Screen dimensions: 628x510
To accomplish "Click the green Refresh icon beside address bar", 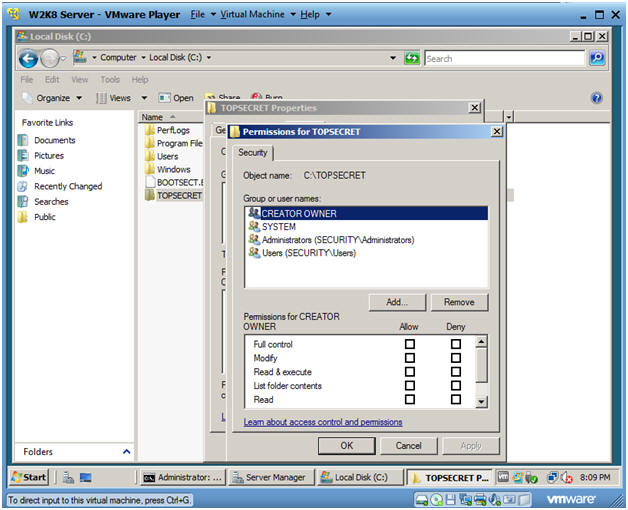I will click(x=411, y=59).
